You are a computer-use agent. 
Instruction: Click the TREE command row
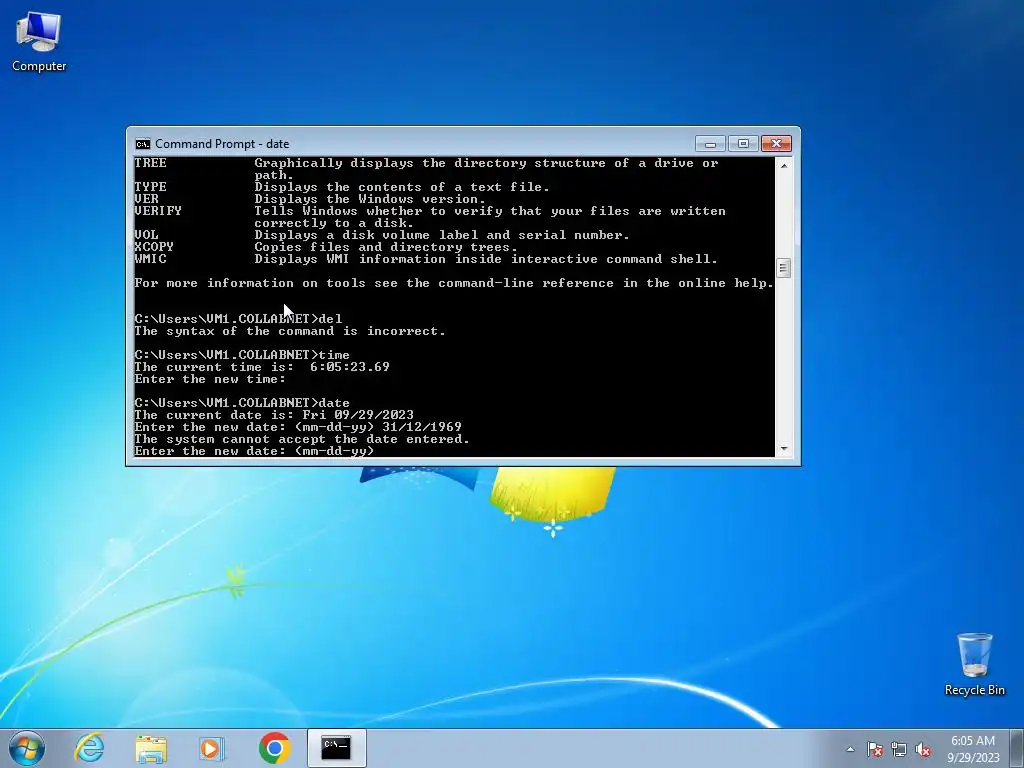click(426, 168)
